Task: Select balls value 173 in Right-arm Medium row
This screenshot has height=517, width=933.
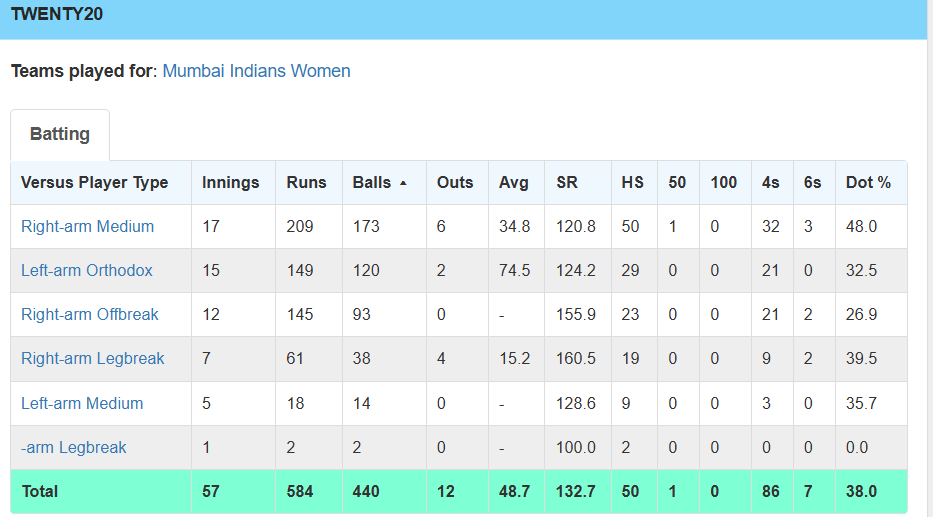Action: click(366, 227)
